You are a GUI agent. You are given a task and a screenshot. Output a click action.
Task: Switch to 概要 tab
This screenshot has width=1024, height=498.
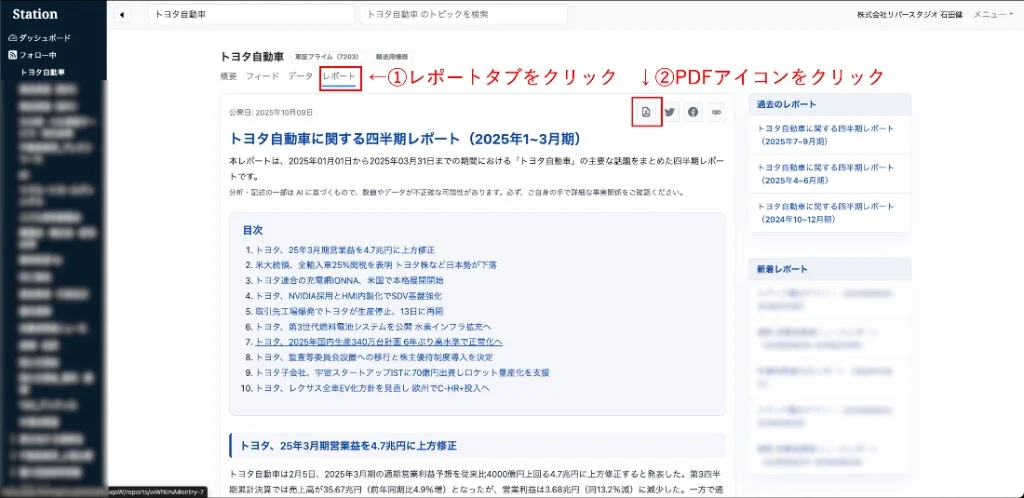click(229, 76)
